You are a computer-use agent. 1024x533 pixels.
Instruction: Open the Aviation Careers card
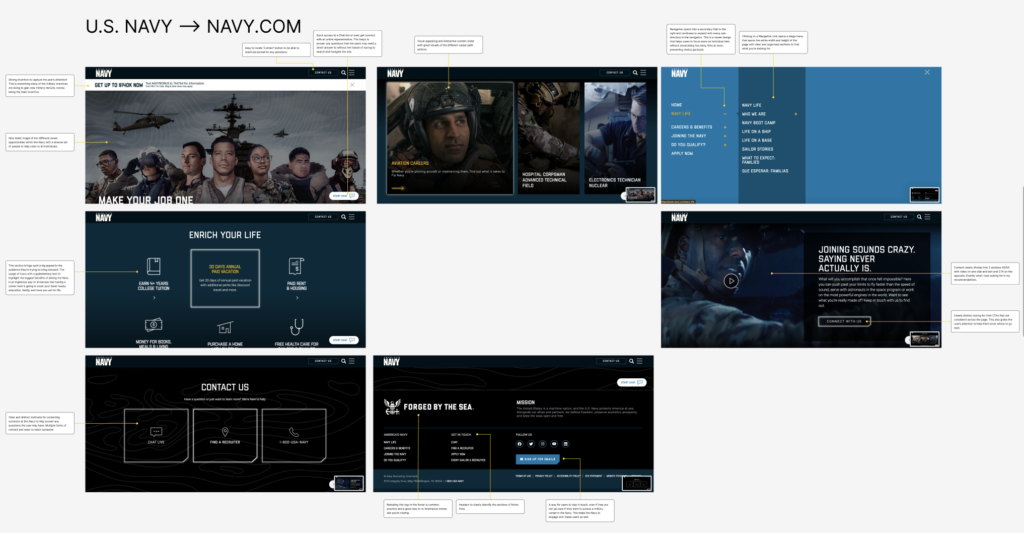pos(449,138)
